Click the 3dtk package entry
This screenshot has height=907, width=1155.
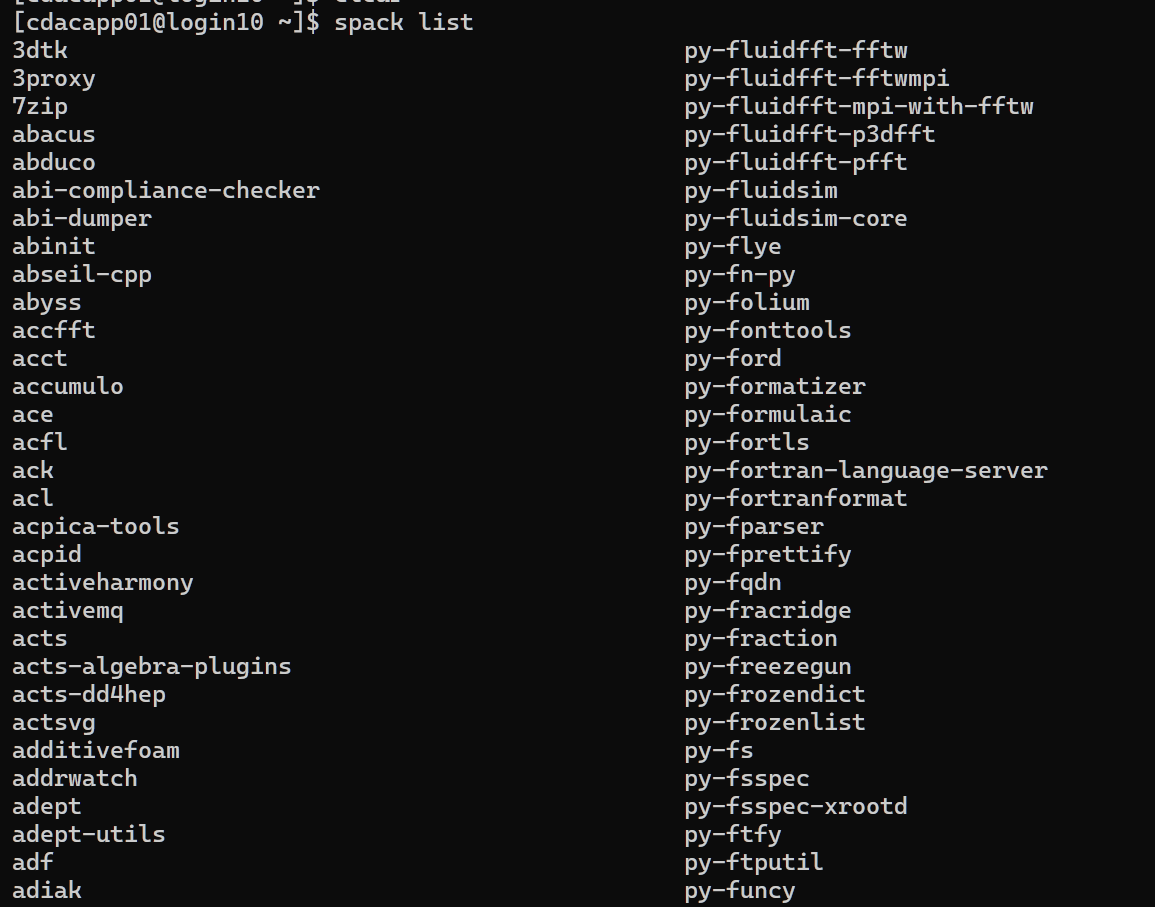(40, 50)
